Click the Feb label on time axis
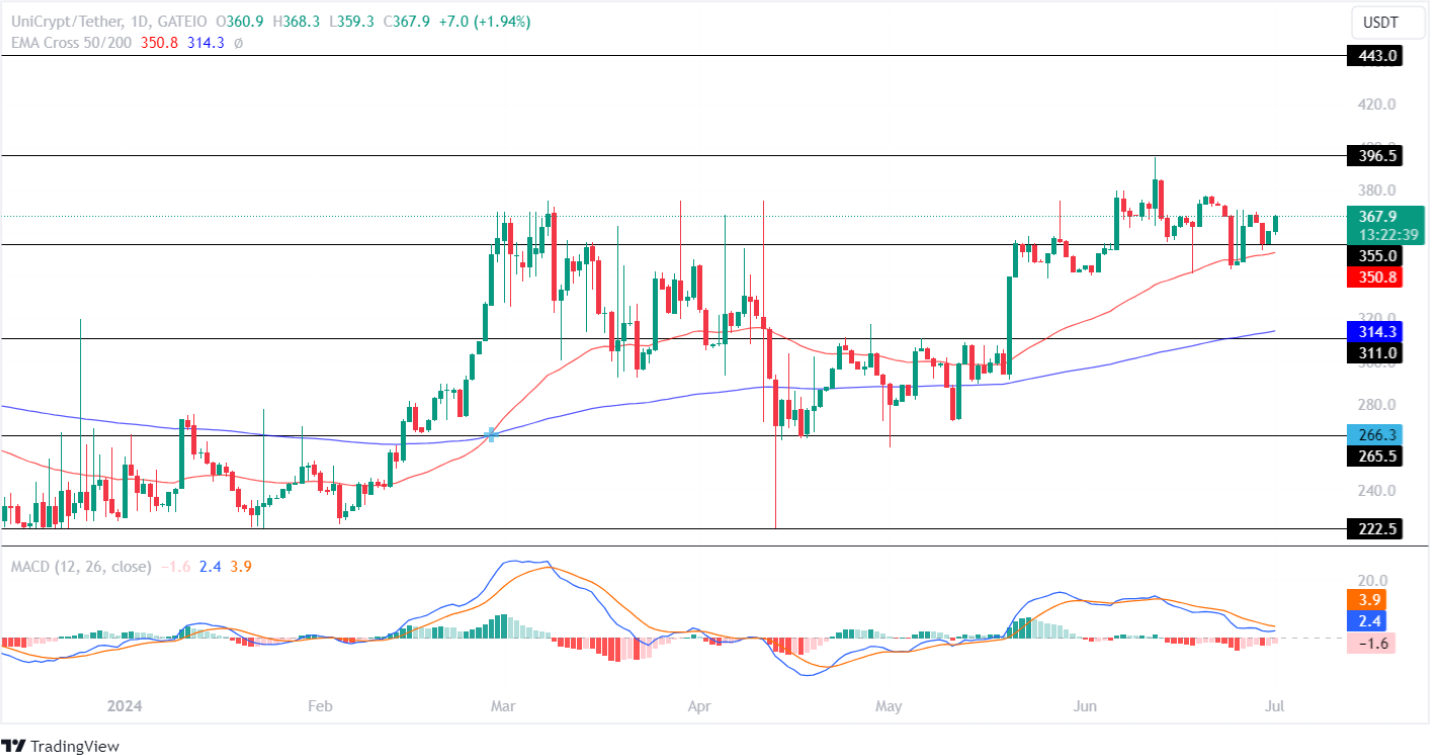Viewport: 1432px width, 755px height. tap(318, 706)
